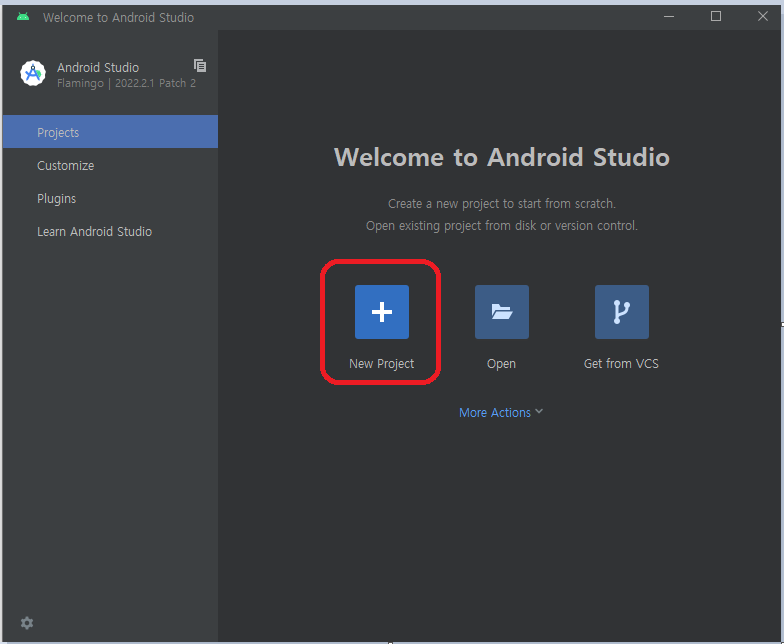
Task: Click the New Project plus icon
Action: (382, 312)
